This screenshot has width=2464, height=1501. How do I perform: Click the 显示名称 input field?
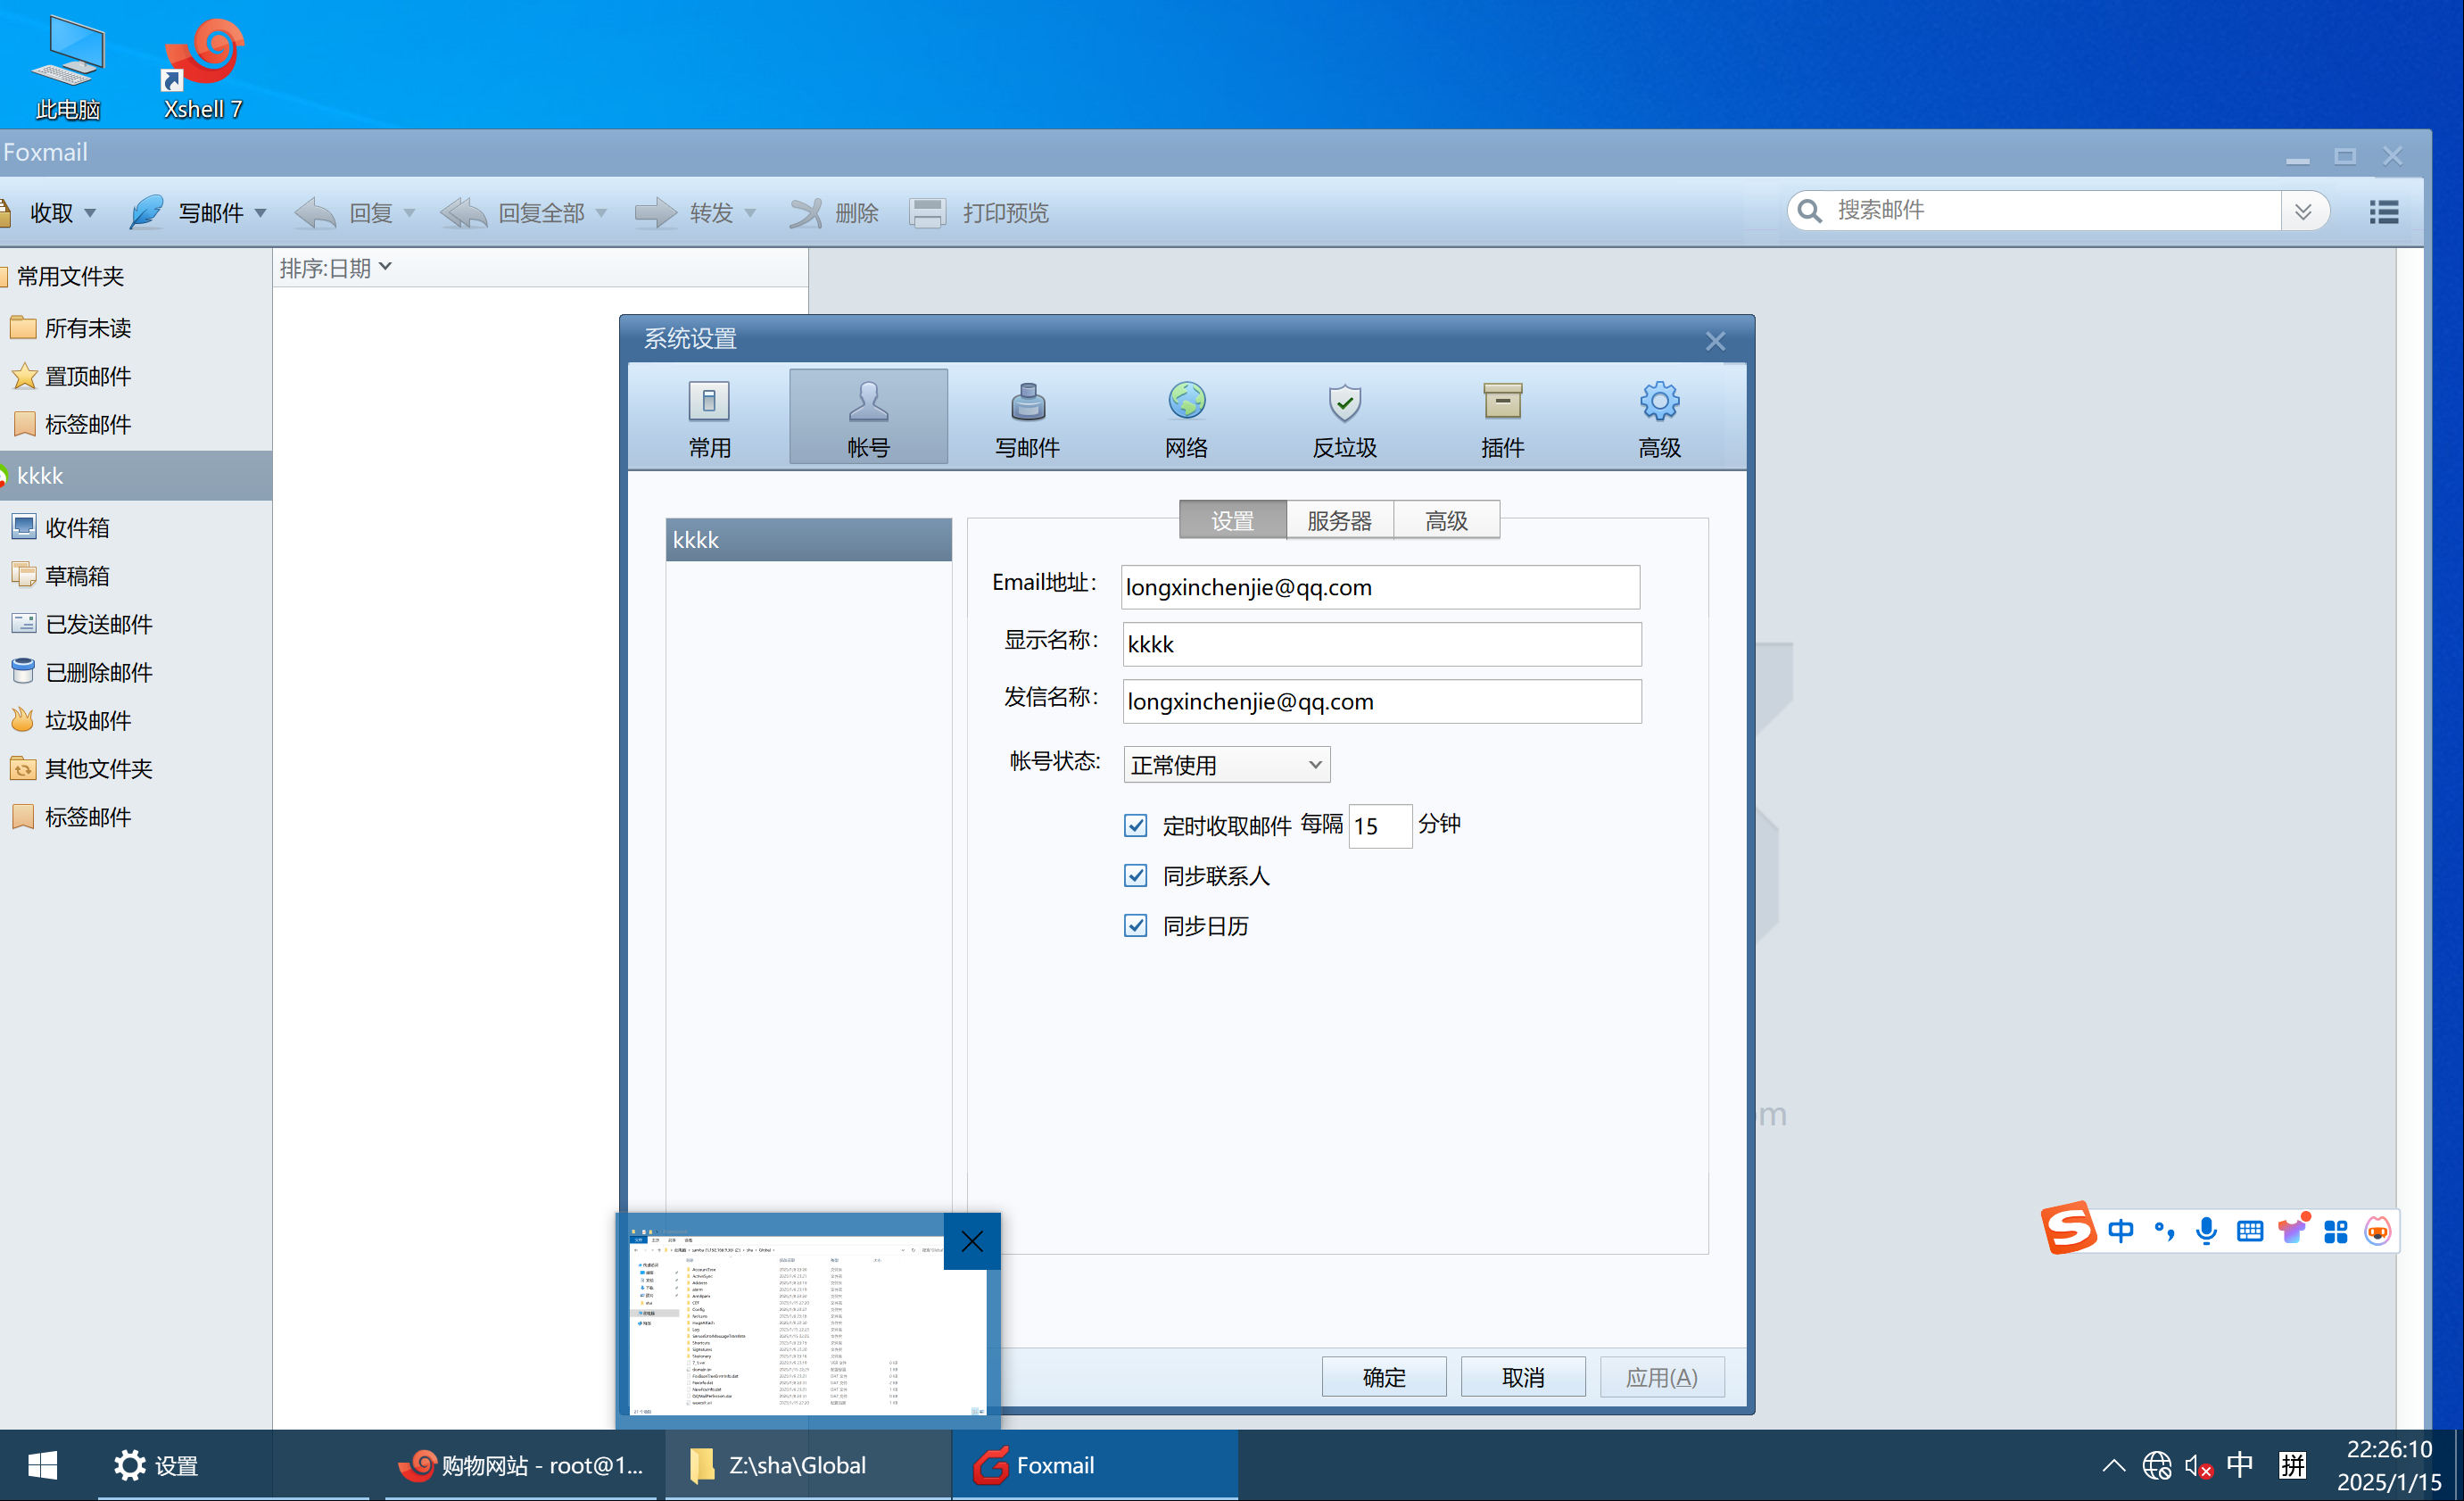pos(1380,644)
